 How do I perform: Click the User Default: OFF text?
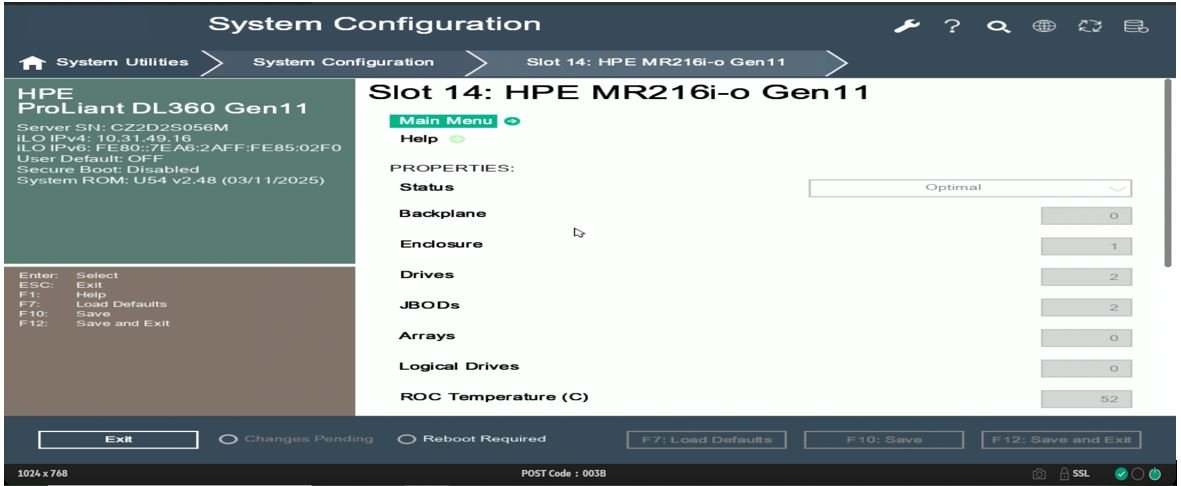[90, 160]
